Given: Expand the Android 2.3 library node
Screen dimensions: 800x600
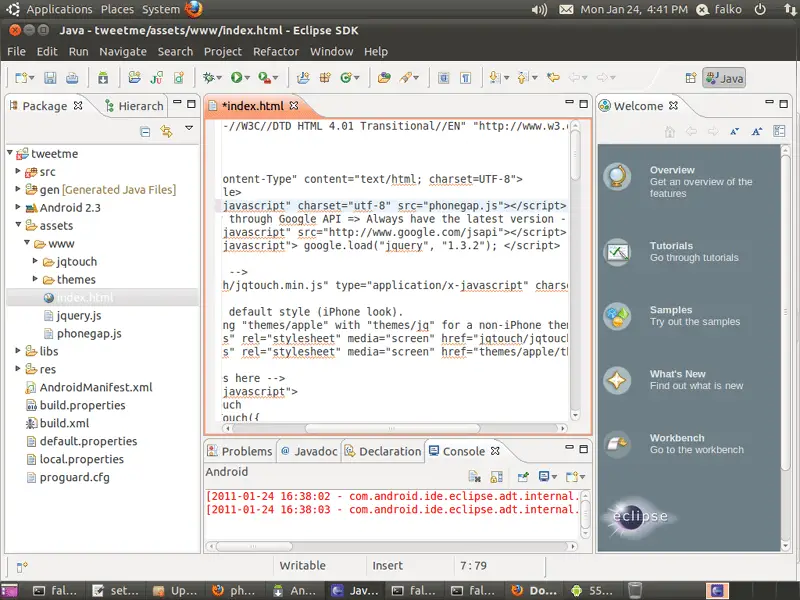Looking at the screenshot, I should tap(18, 207).
